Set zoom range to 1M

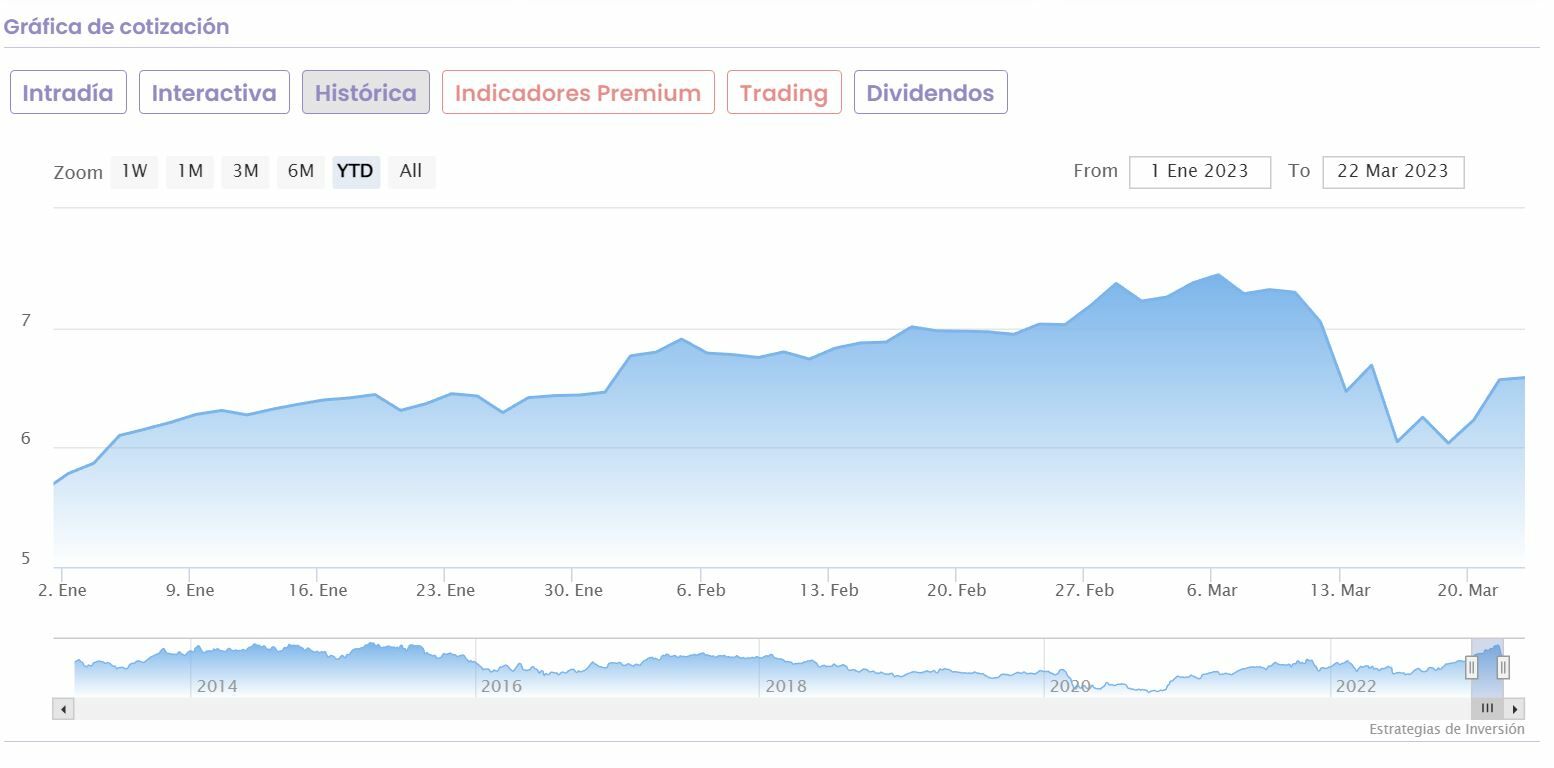pyautogui.click(x=190, y=171)
